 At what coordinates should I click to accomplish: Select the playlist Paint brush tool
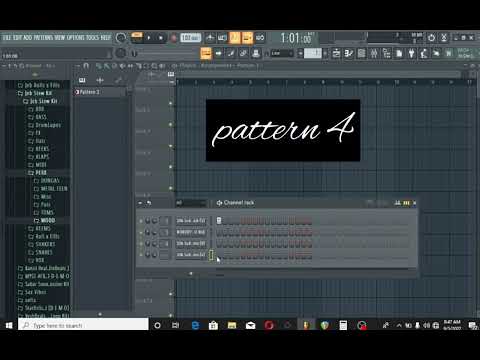(x=107, y=66)
